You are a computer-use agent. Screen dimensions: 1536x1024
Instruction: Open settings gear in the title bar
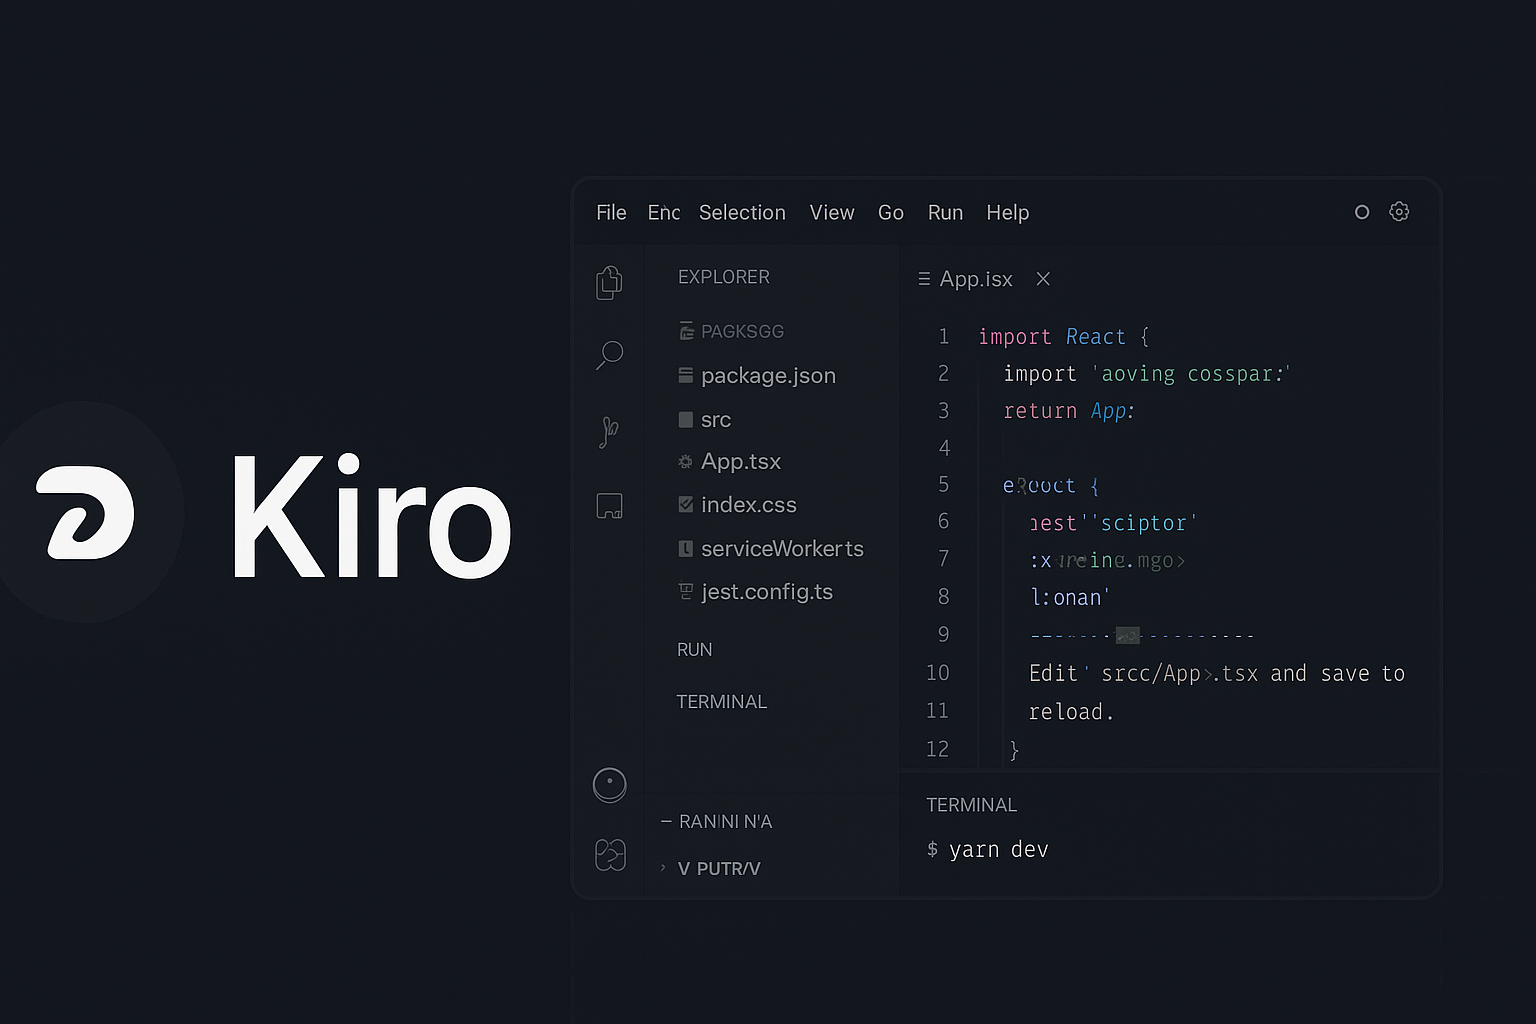click(1399, 212)
